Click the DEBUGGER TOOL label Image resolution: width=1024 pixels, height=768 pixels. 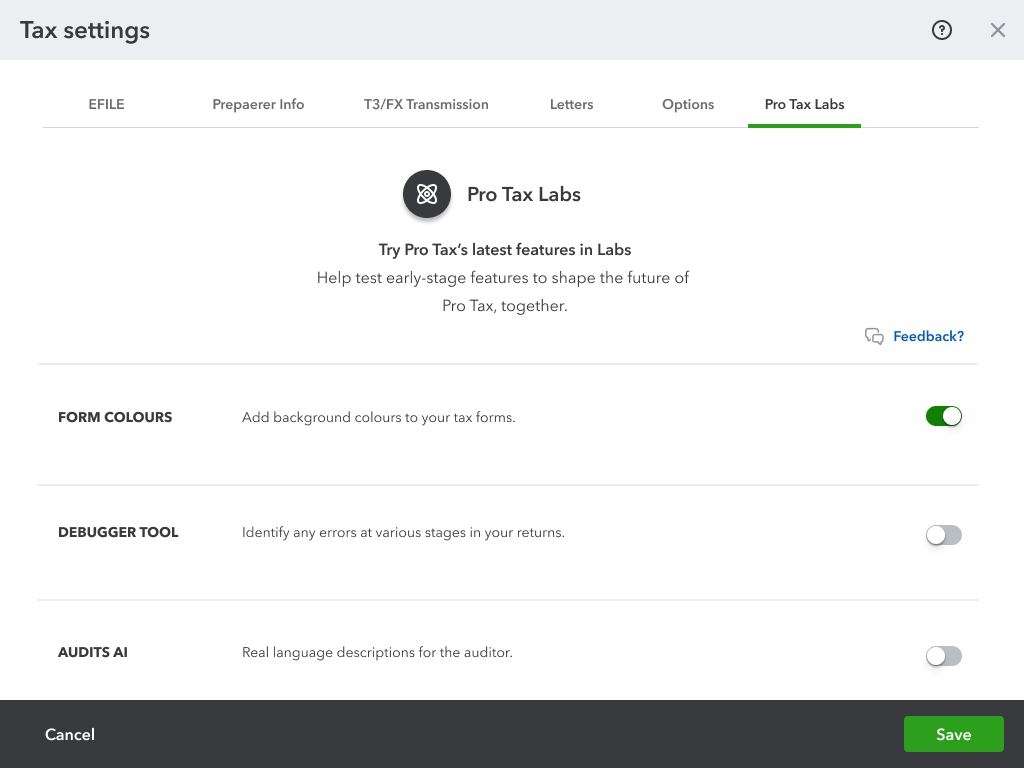[x=118, y=532]
